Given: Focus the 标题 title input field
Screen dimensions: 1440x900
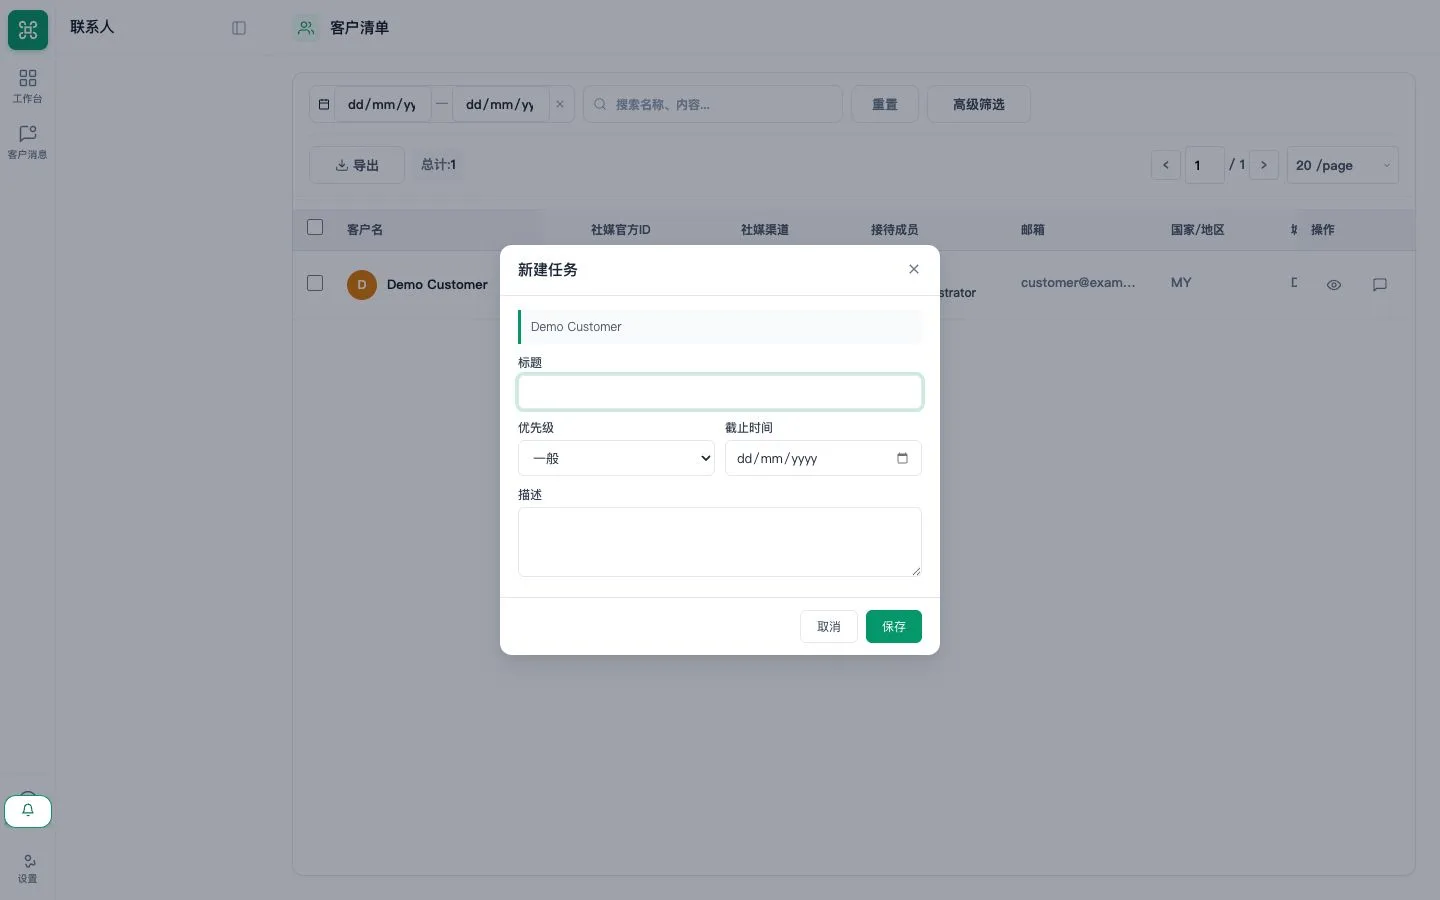Looking at the screenshot, I should tap(720, 392).
